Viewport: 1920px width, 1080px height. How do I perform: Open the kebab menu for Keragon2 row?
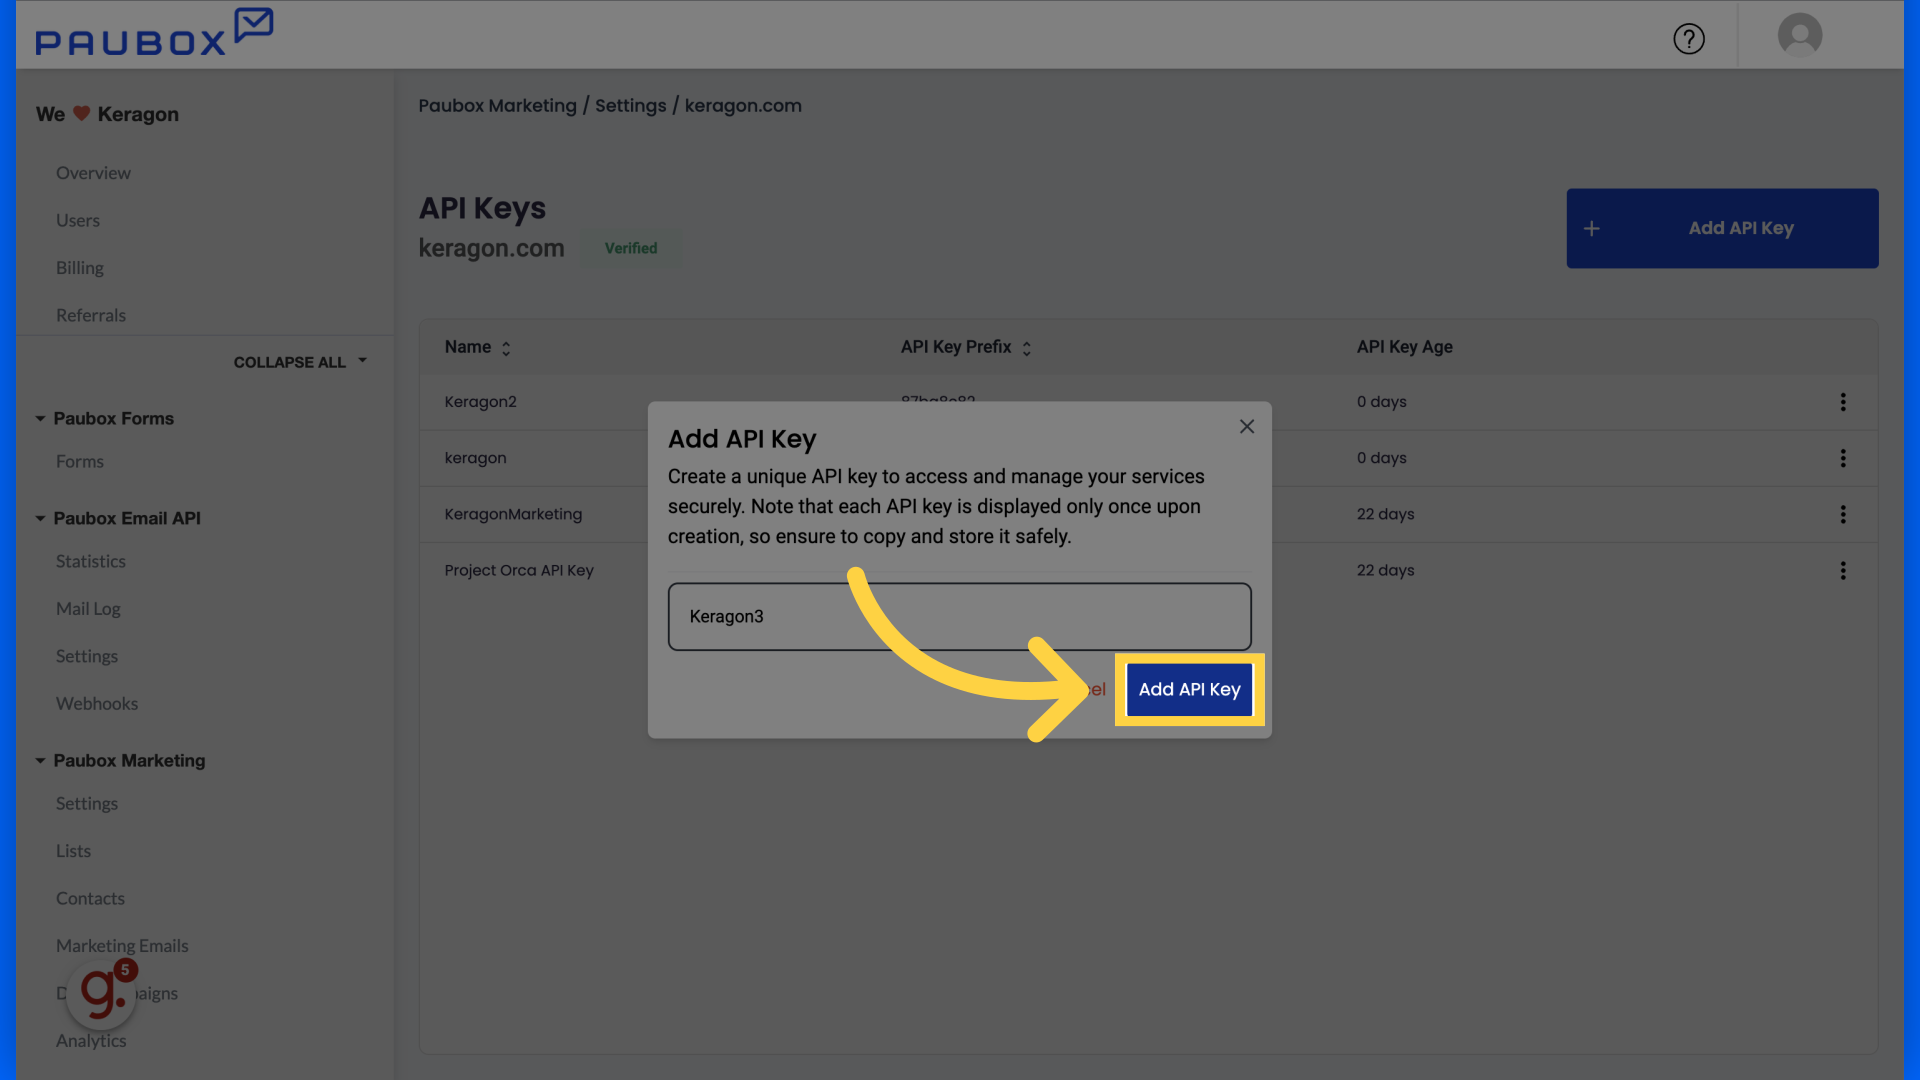click(x=1843, y=402)
